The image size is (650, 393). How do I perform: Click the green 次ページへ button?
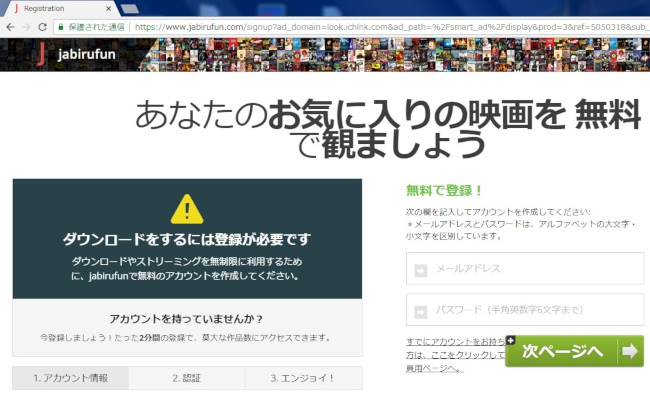click(x=574, y=351)
